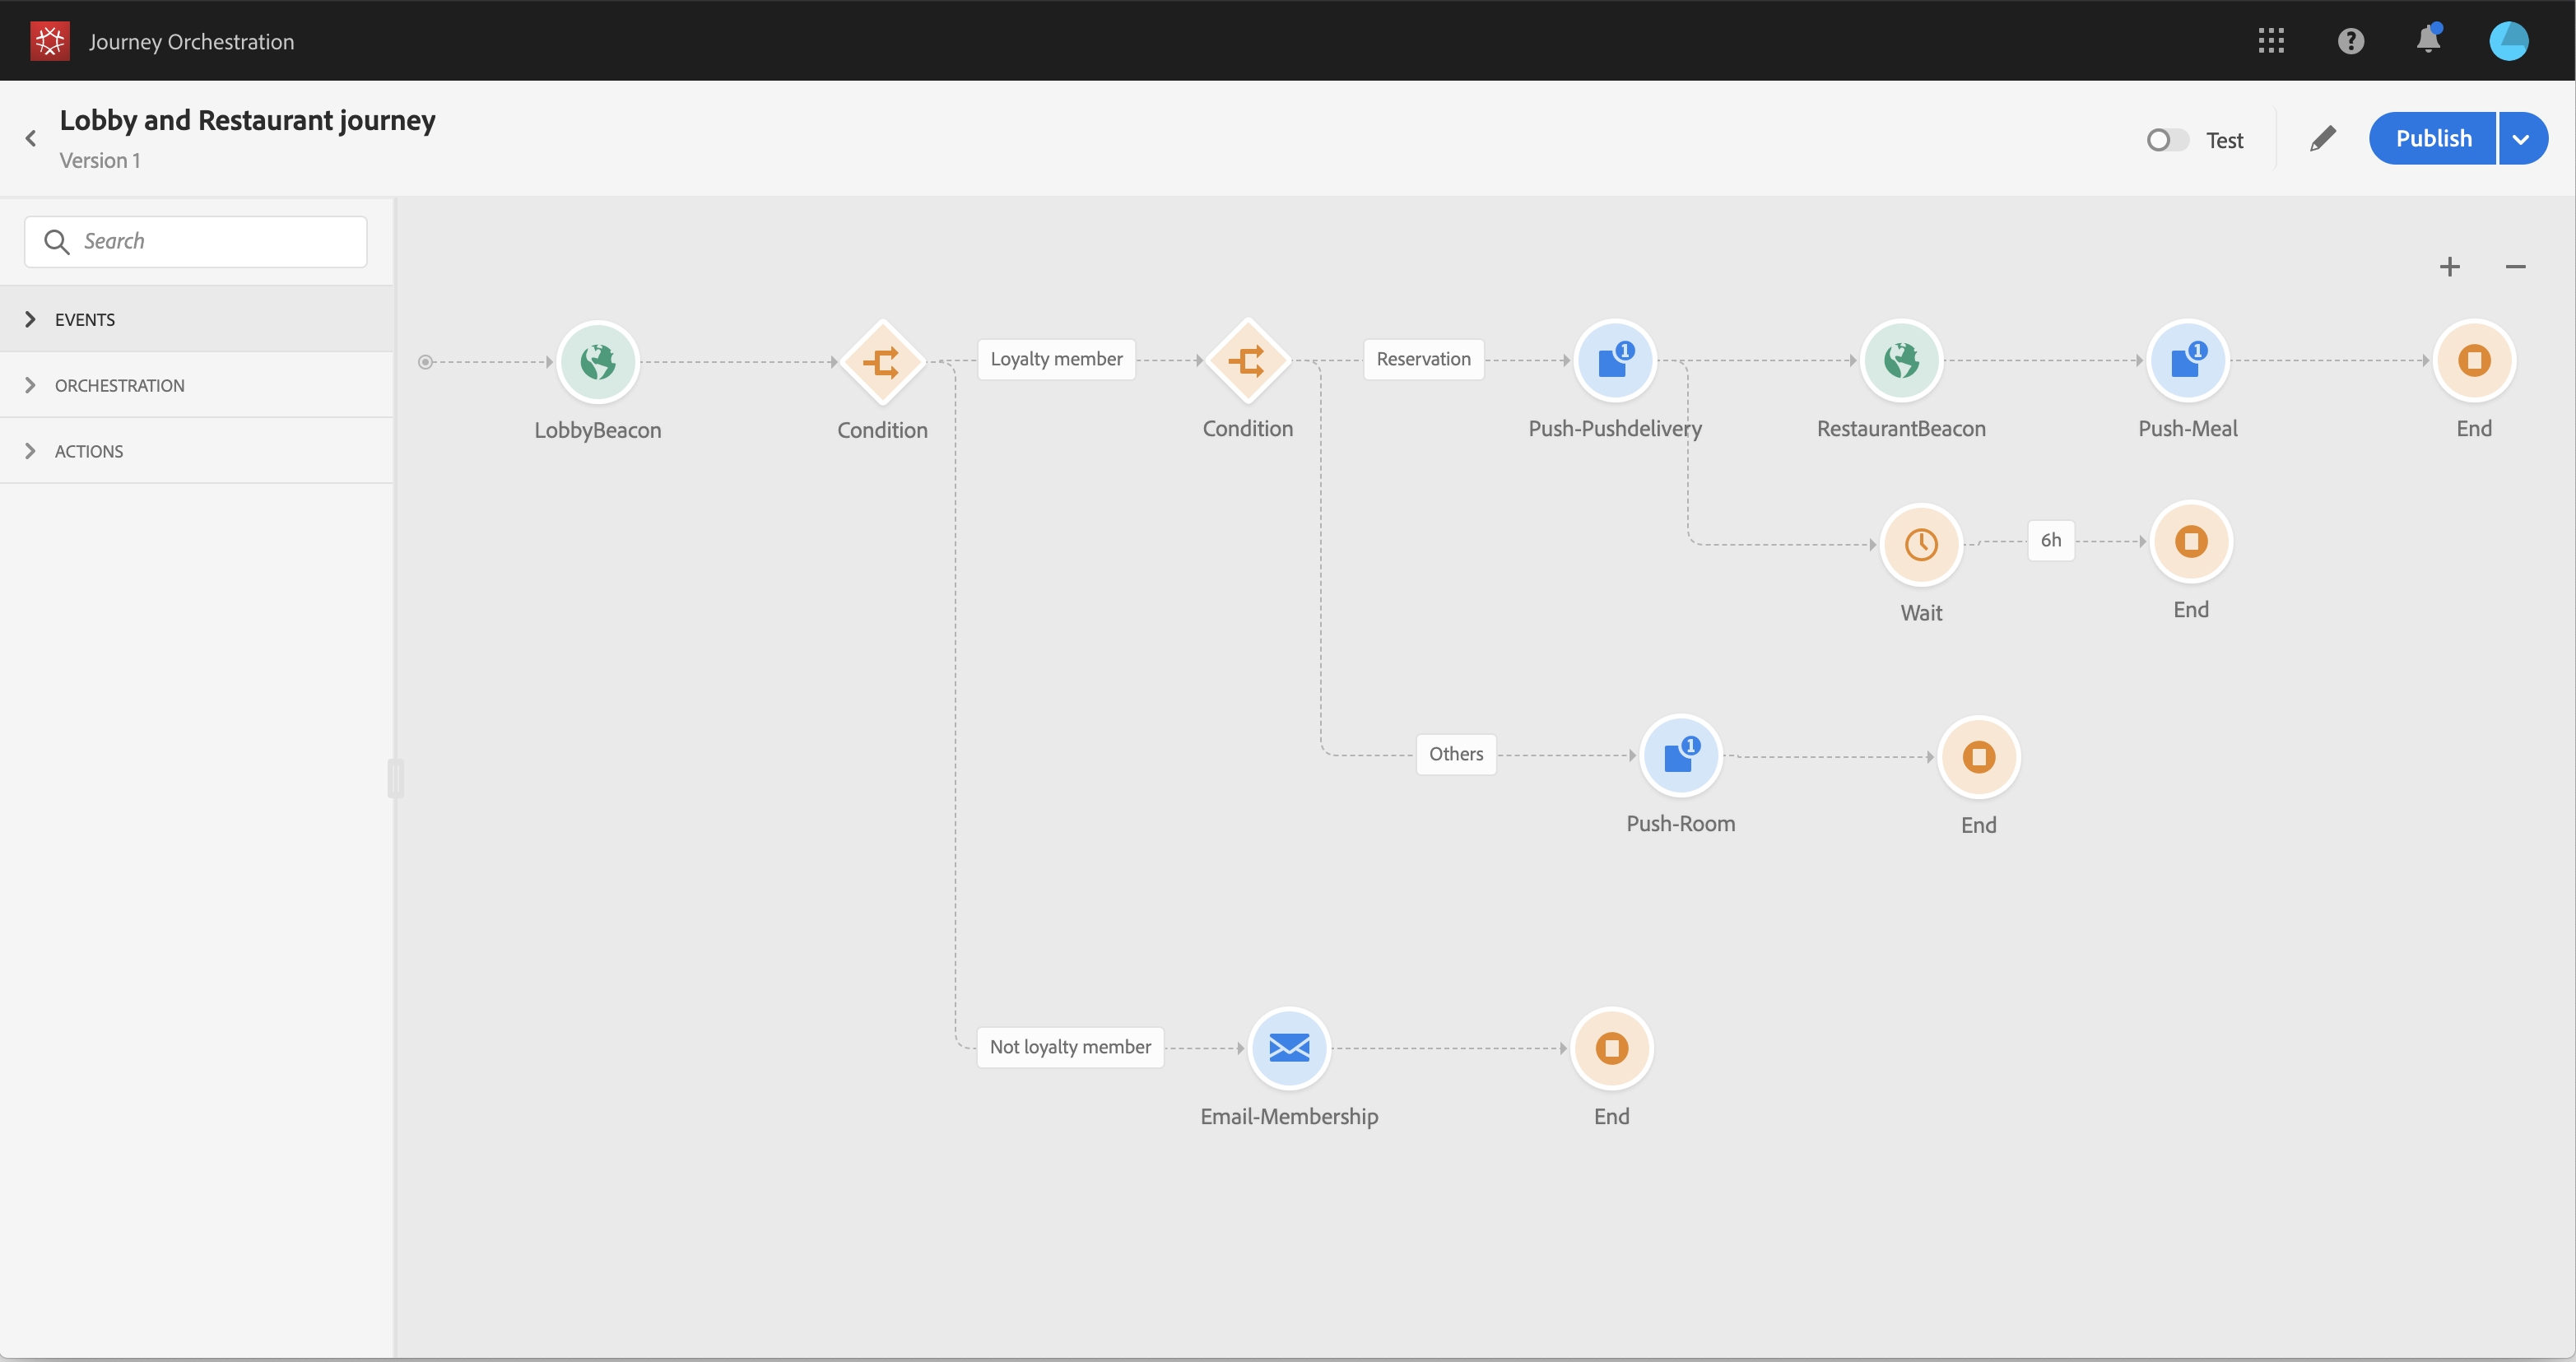Screen dimensions: 2576x1362
Task: Publish the journey
Action: point(2434,138)
